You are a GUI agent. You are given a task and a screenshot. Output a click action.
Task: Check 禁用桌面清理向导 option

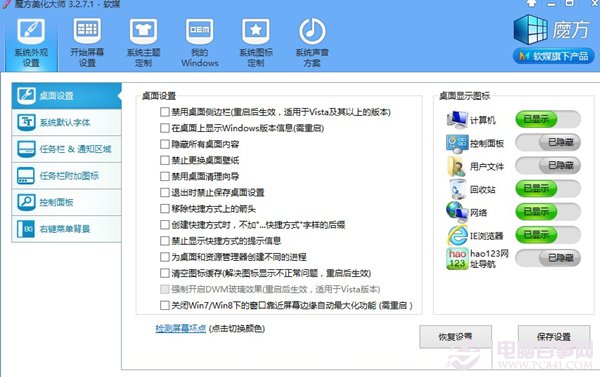[x=165, y=176]
